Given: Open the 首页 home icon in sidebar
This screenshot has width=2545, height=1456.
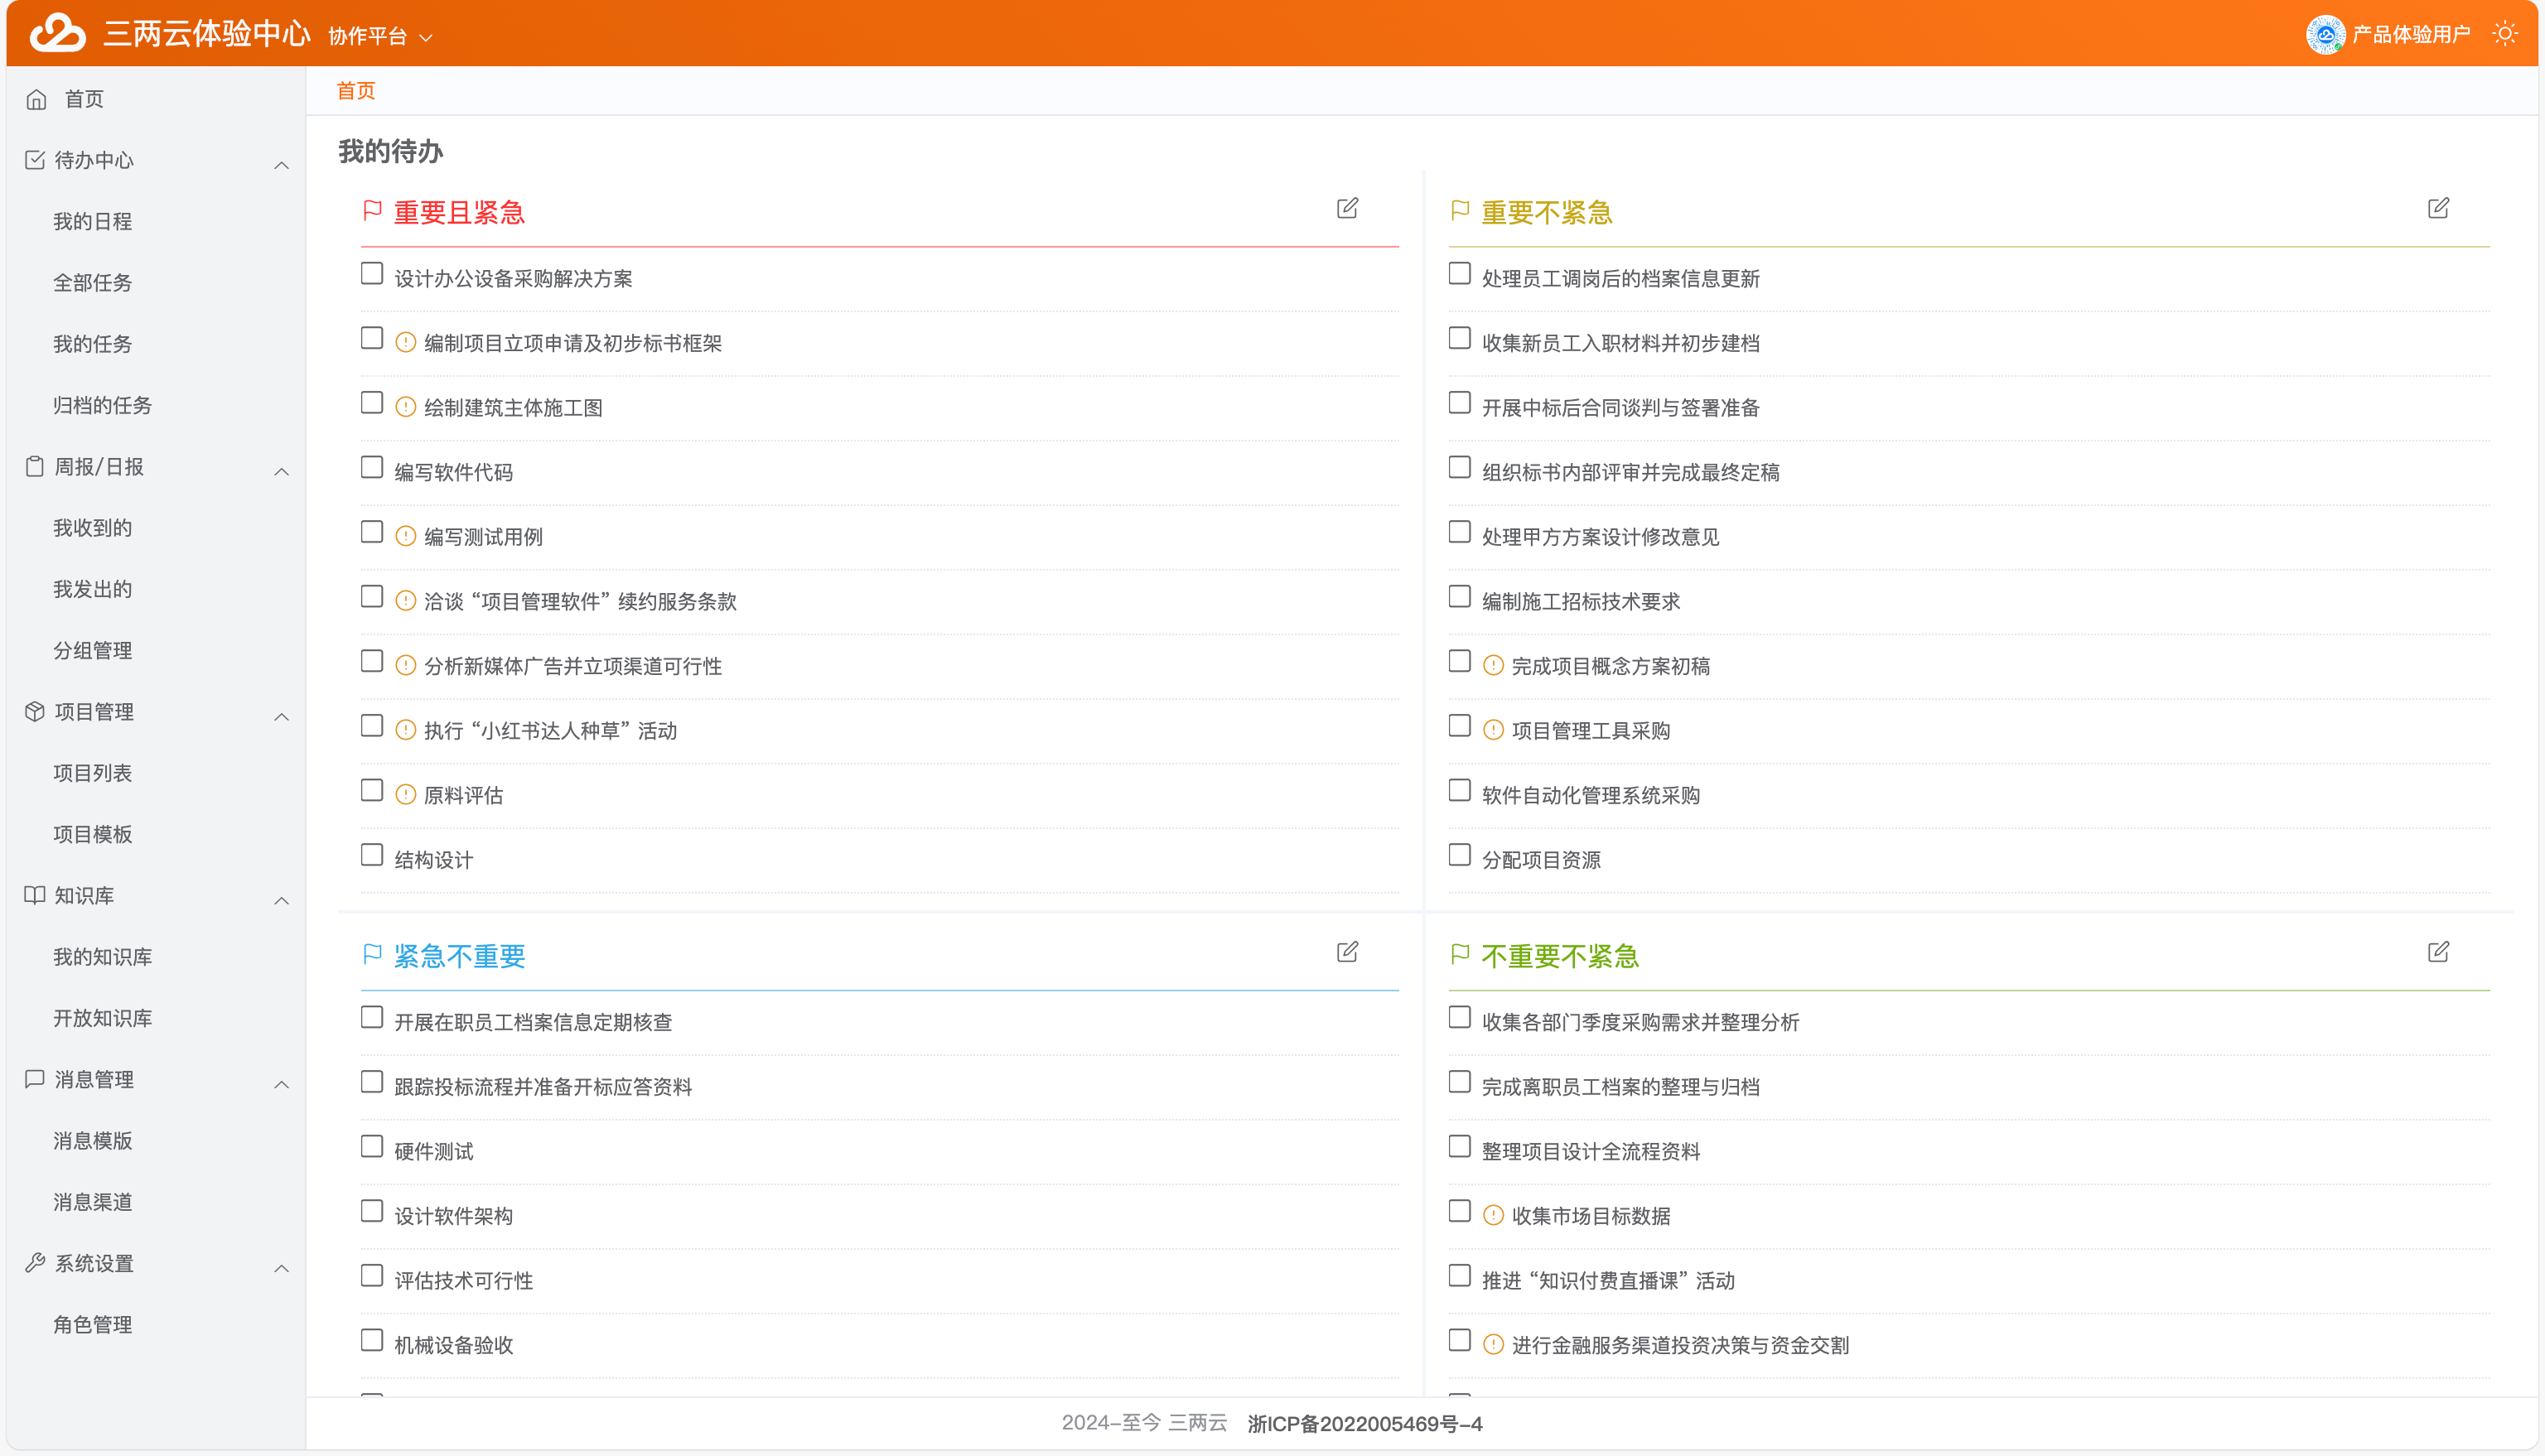Looking at the screenshot, I should click(36, 98).
